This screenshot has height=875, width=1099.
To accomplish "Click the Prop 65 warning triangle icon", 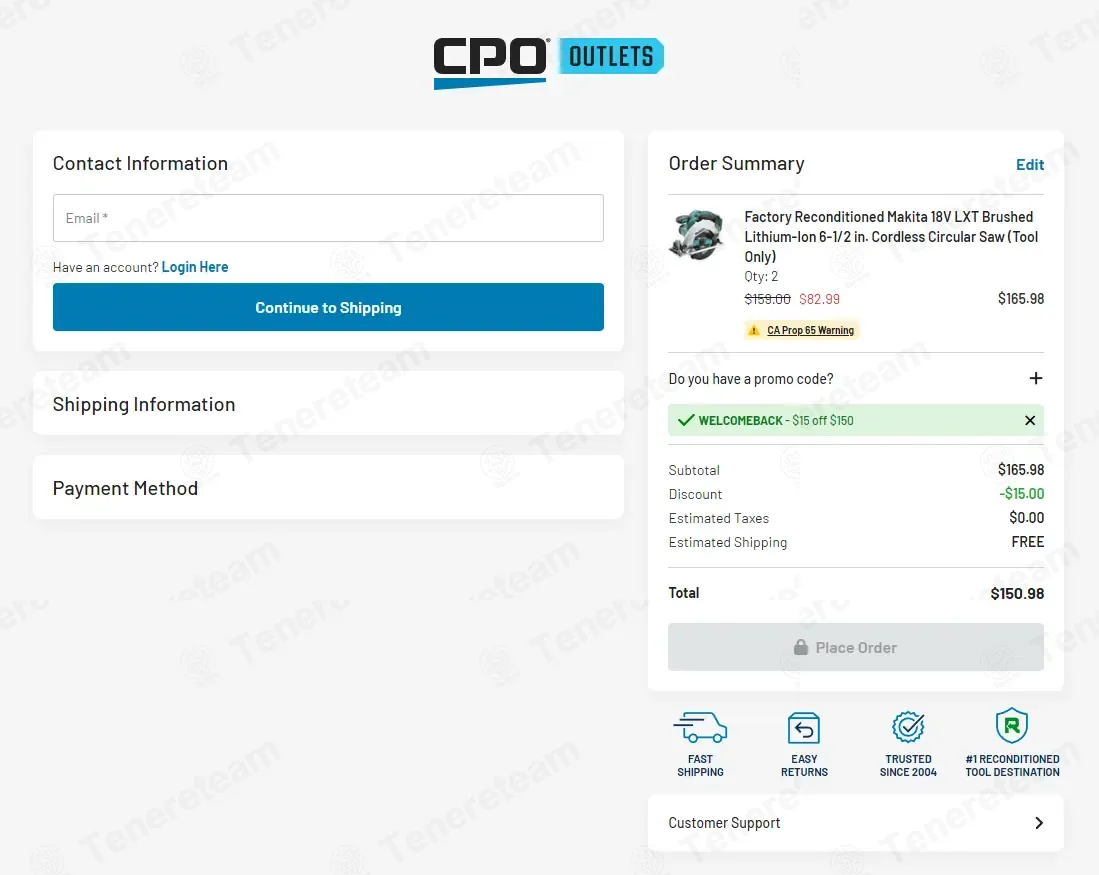I will (754, 330).
